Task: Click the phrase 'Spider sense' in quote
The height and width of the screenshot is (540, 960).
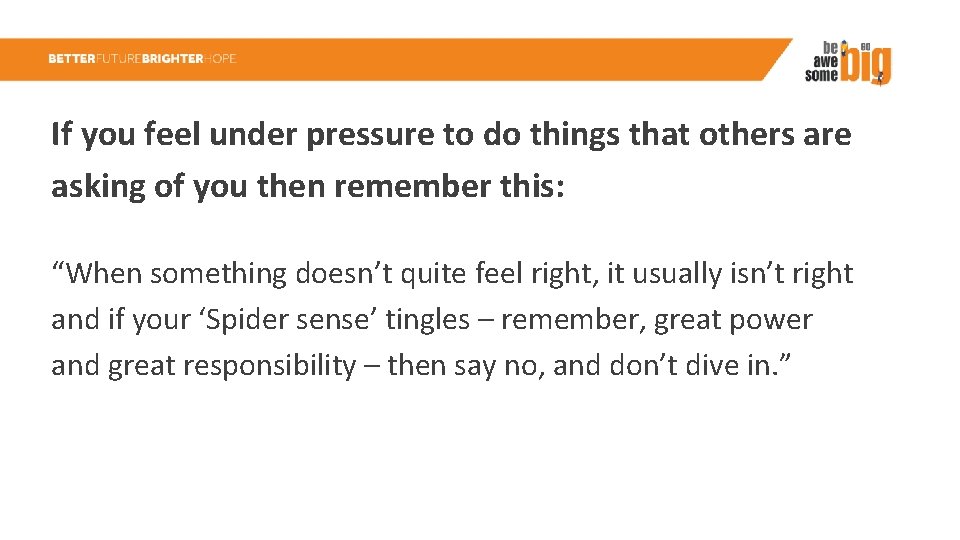Action: pyautogui.click(x=288, y=320)
